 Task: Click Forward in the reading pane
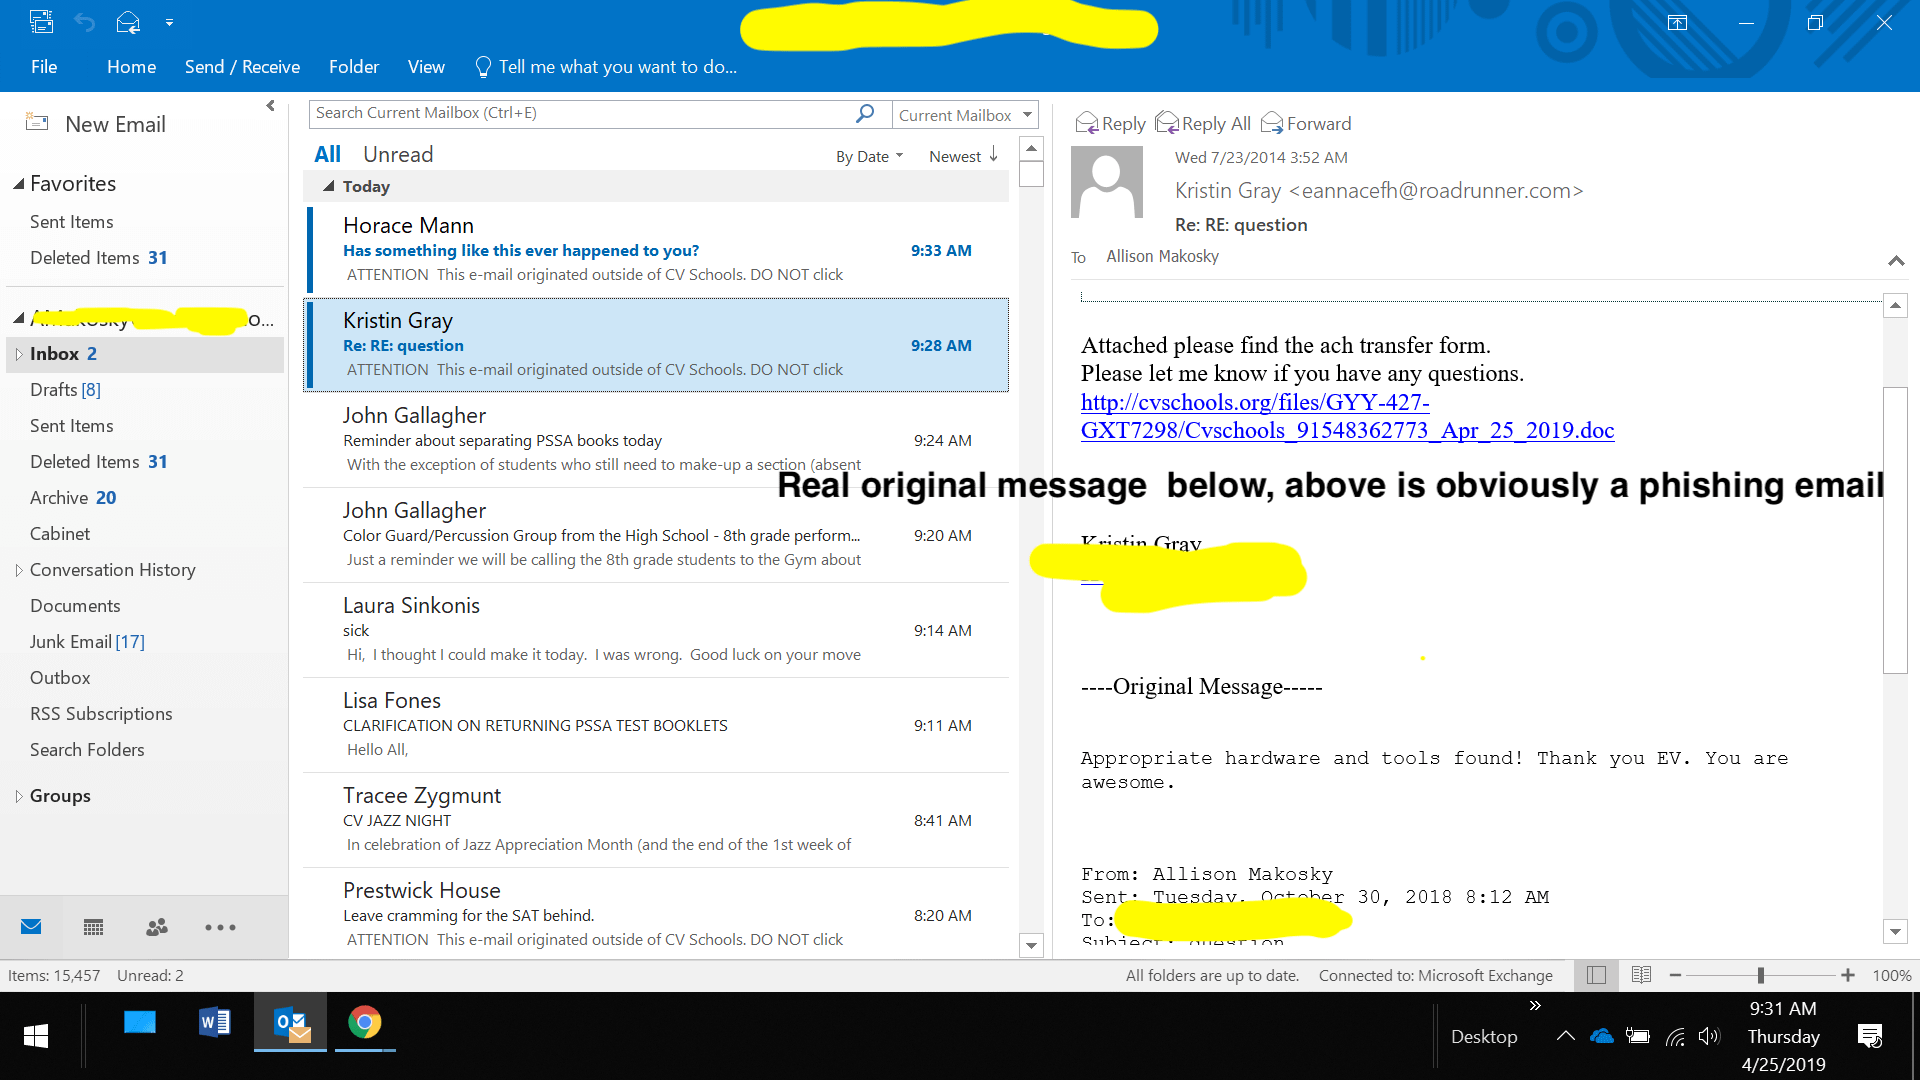tap(1306, 123)
